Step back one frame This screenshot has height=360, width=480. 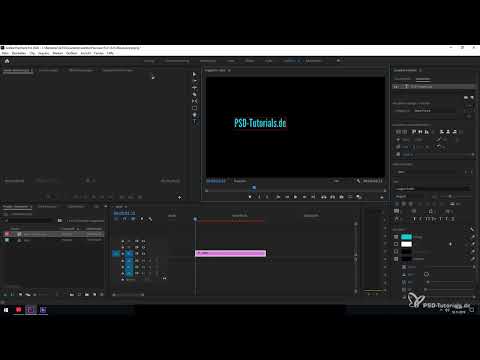tap(287, 197)
